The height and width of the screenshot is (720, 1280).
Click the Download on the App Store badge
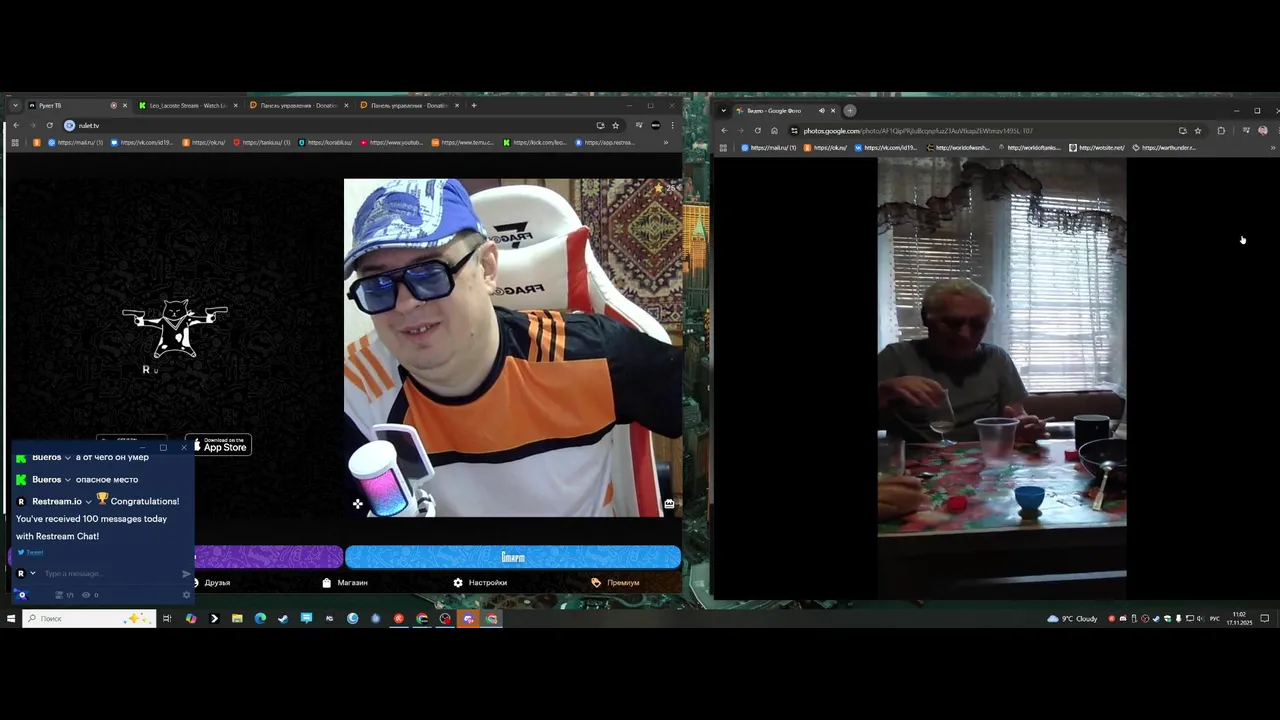click(218, 445)
